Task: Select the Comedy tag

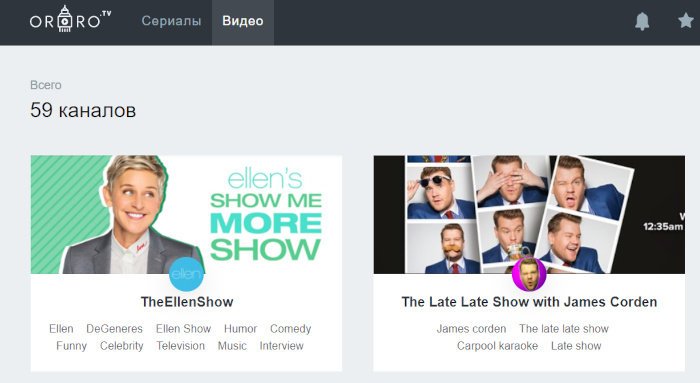Action: [291, 329]
